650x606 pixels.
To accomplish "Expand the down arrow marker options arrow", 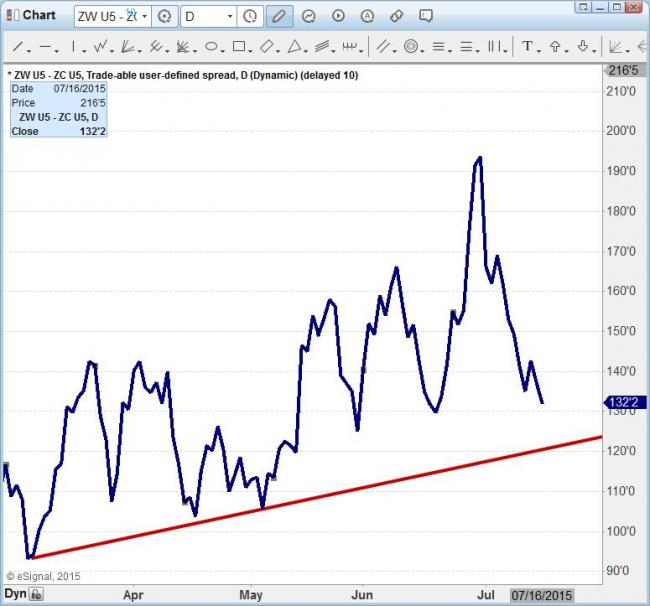I will 594,51.
